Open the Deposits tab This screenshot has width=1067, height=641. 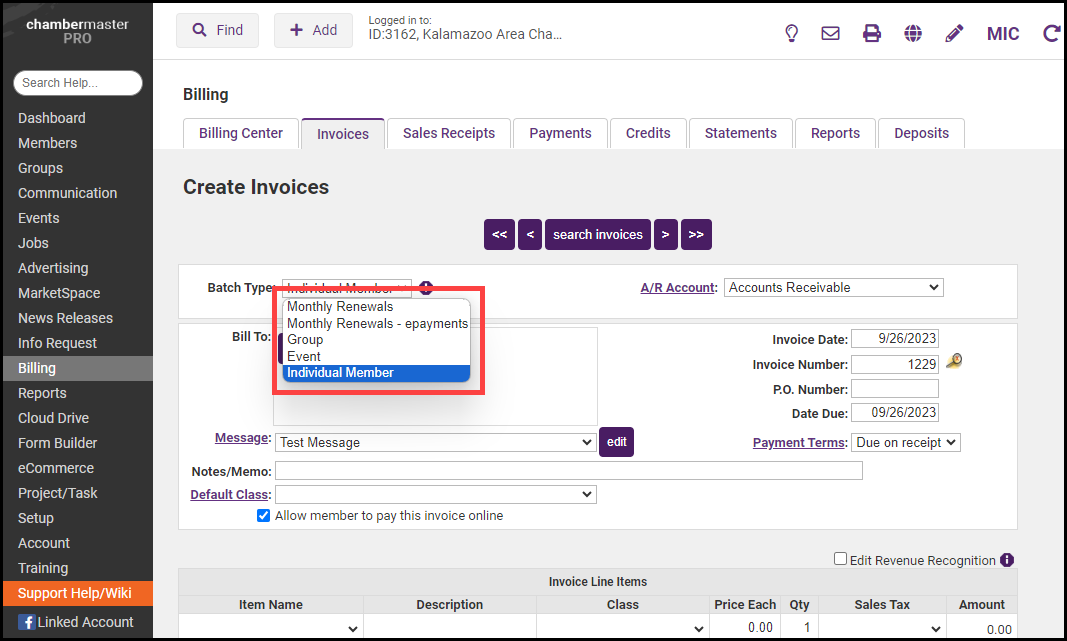coord(921,133)
